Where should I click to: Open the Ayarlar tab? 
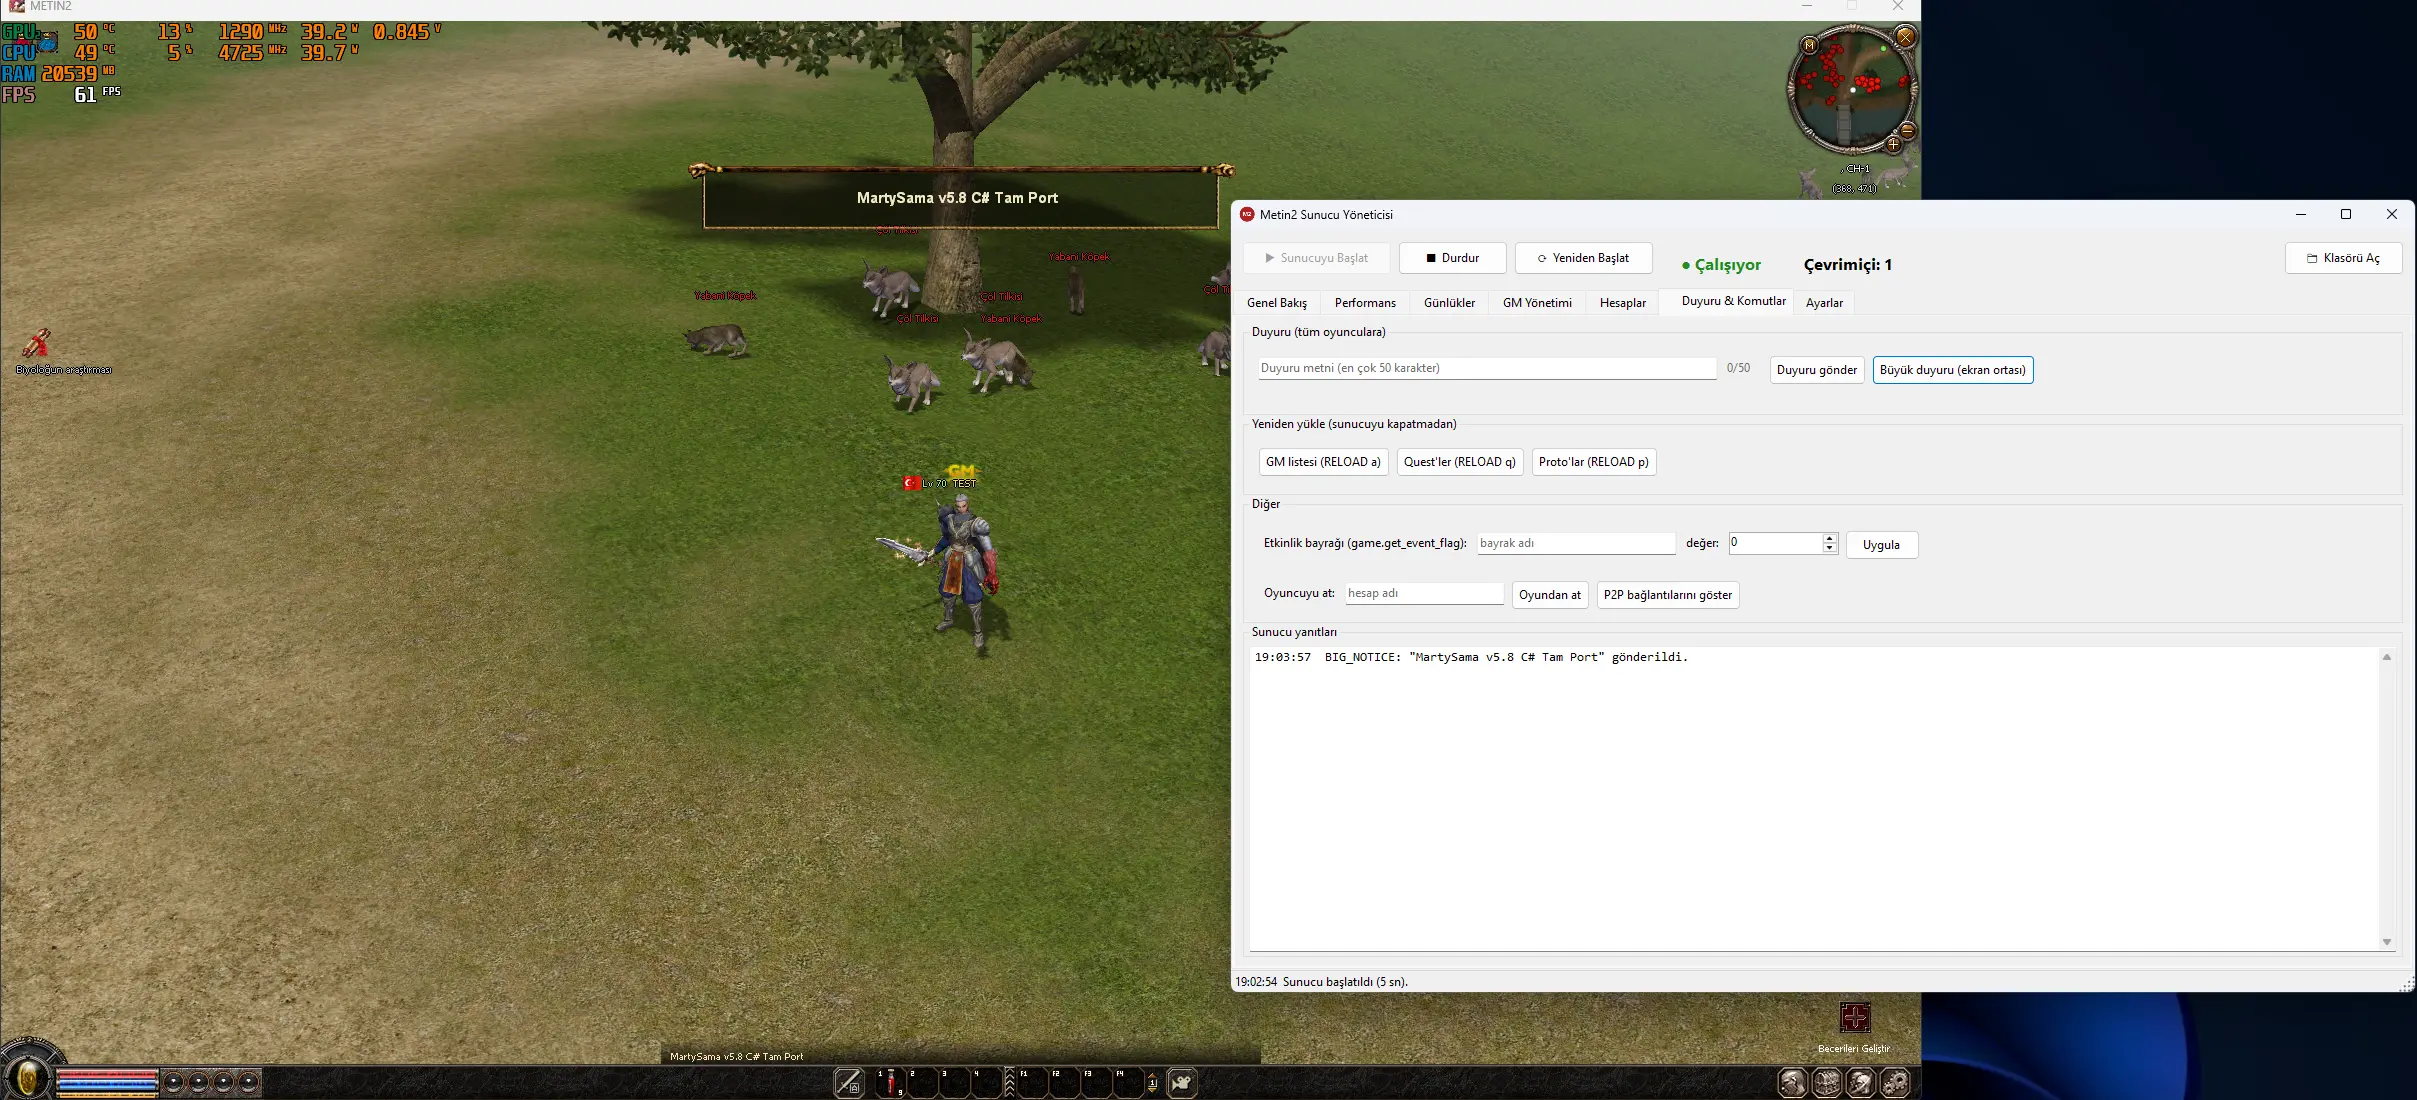pos(1824,303)
